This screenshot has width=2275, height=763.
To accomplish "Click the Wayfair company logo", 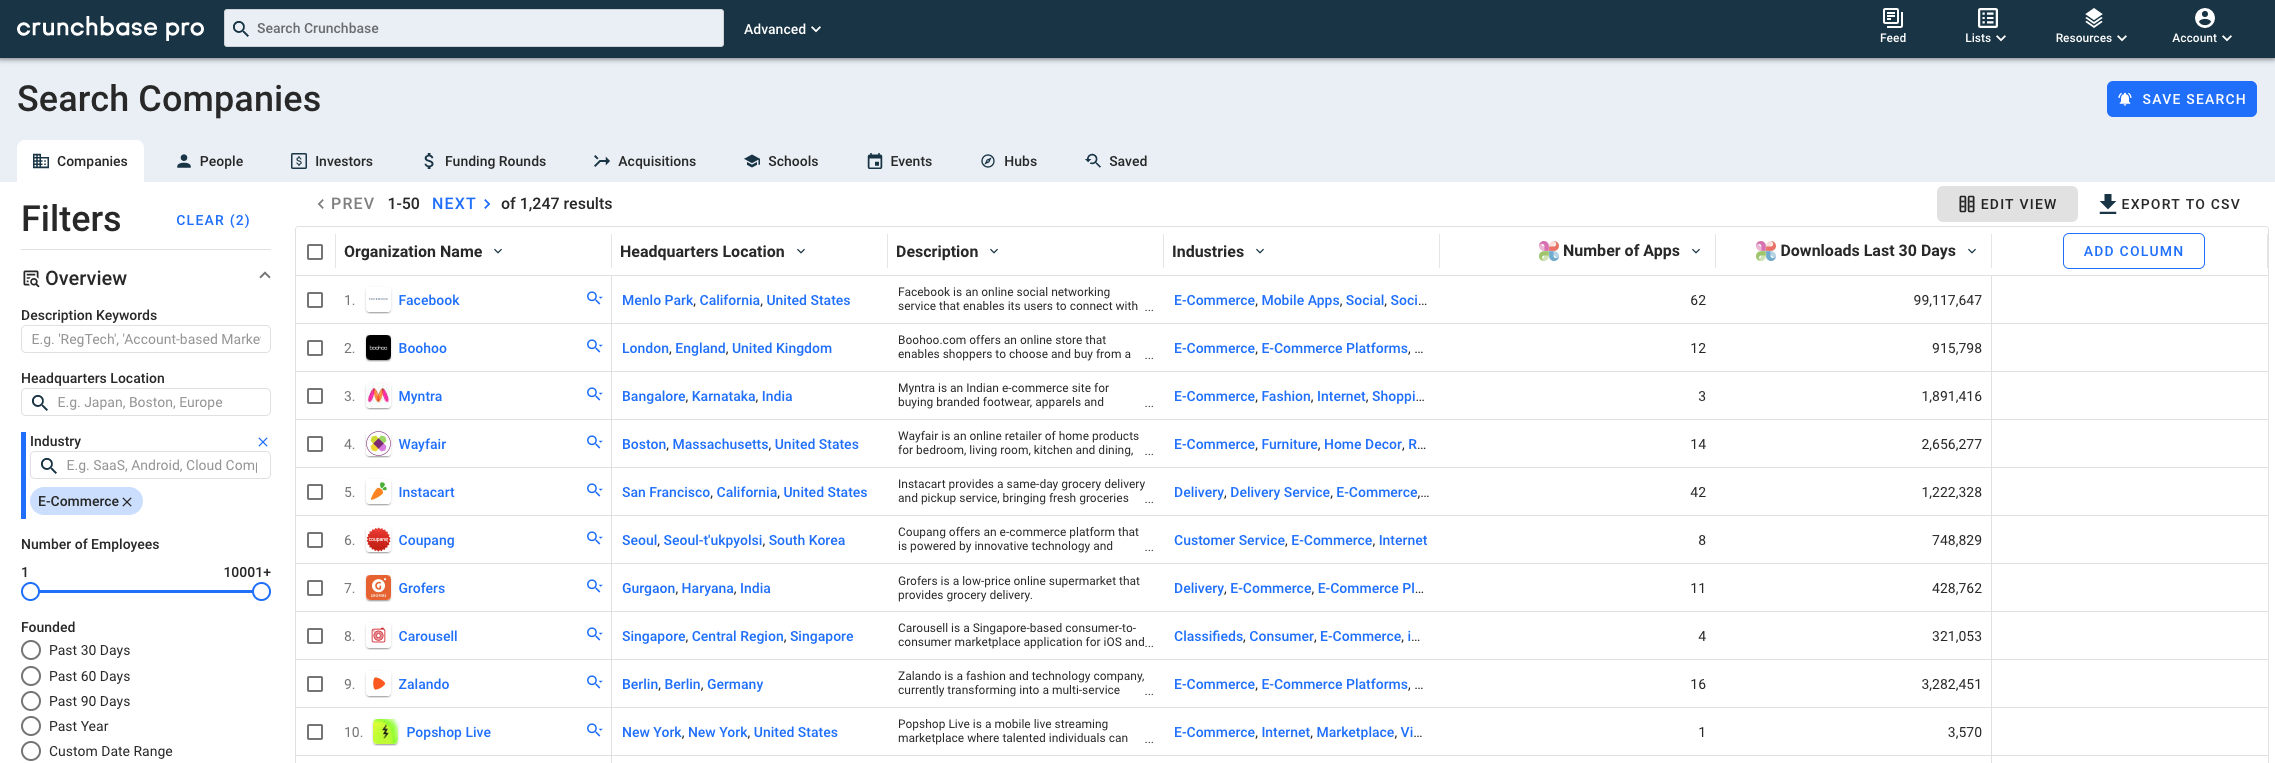I will pos(378,444).
